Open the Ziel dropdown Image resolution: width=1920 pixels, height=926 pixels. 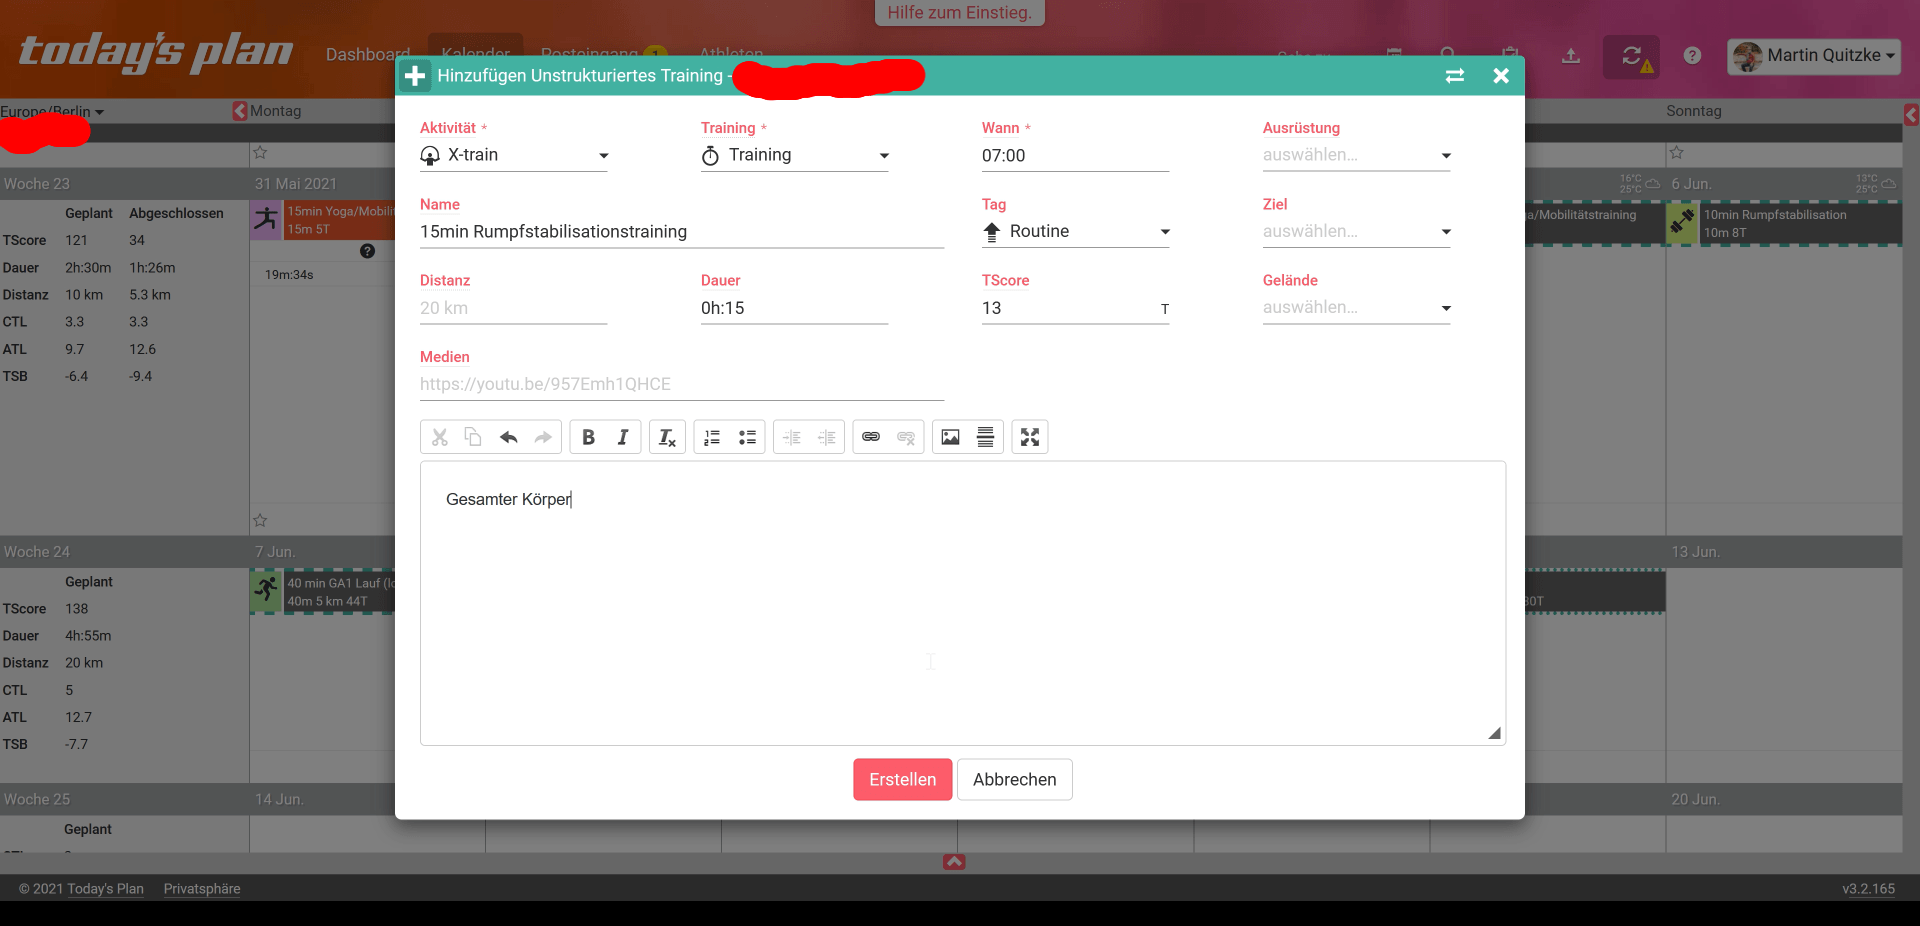[1356, 232]
